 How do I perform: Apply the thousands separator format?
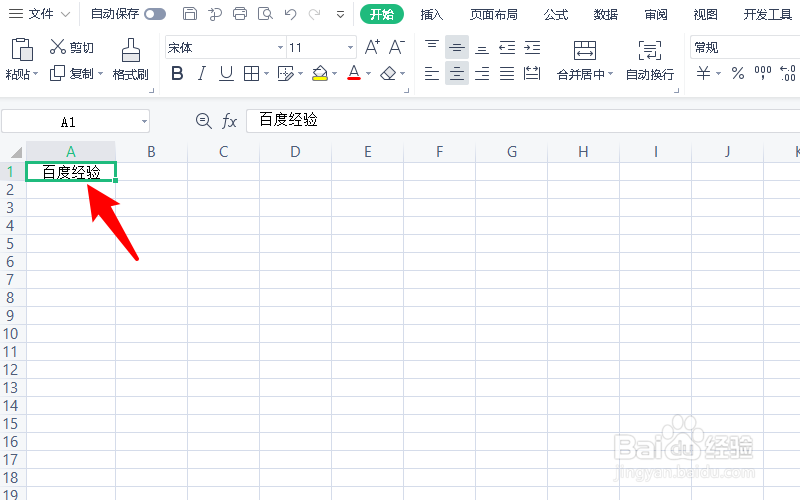(x=763, y=73)
